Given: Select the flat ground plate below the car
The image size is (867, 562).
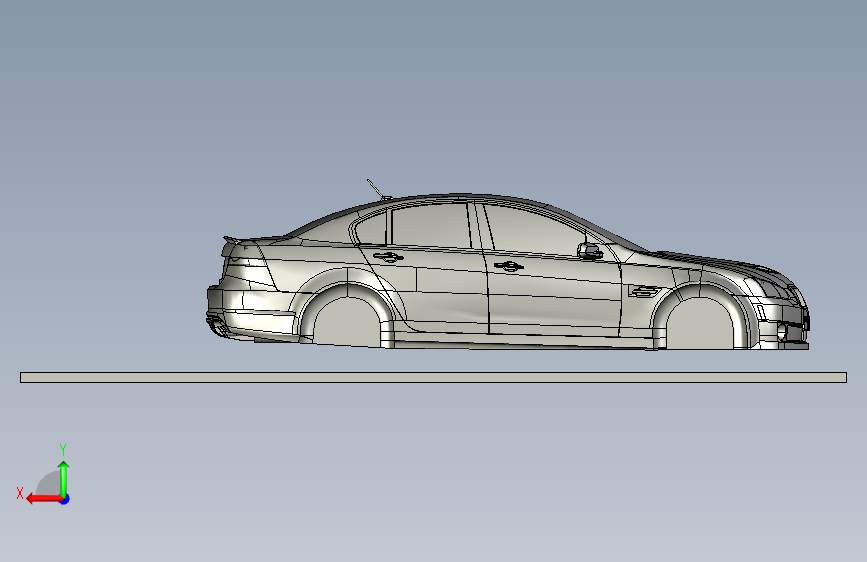Looking at the screenshot, I should 433,377.
